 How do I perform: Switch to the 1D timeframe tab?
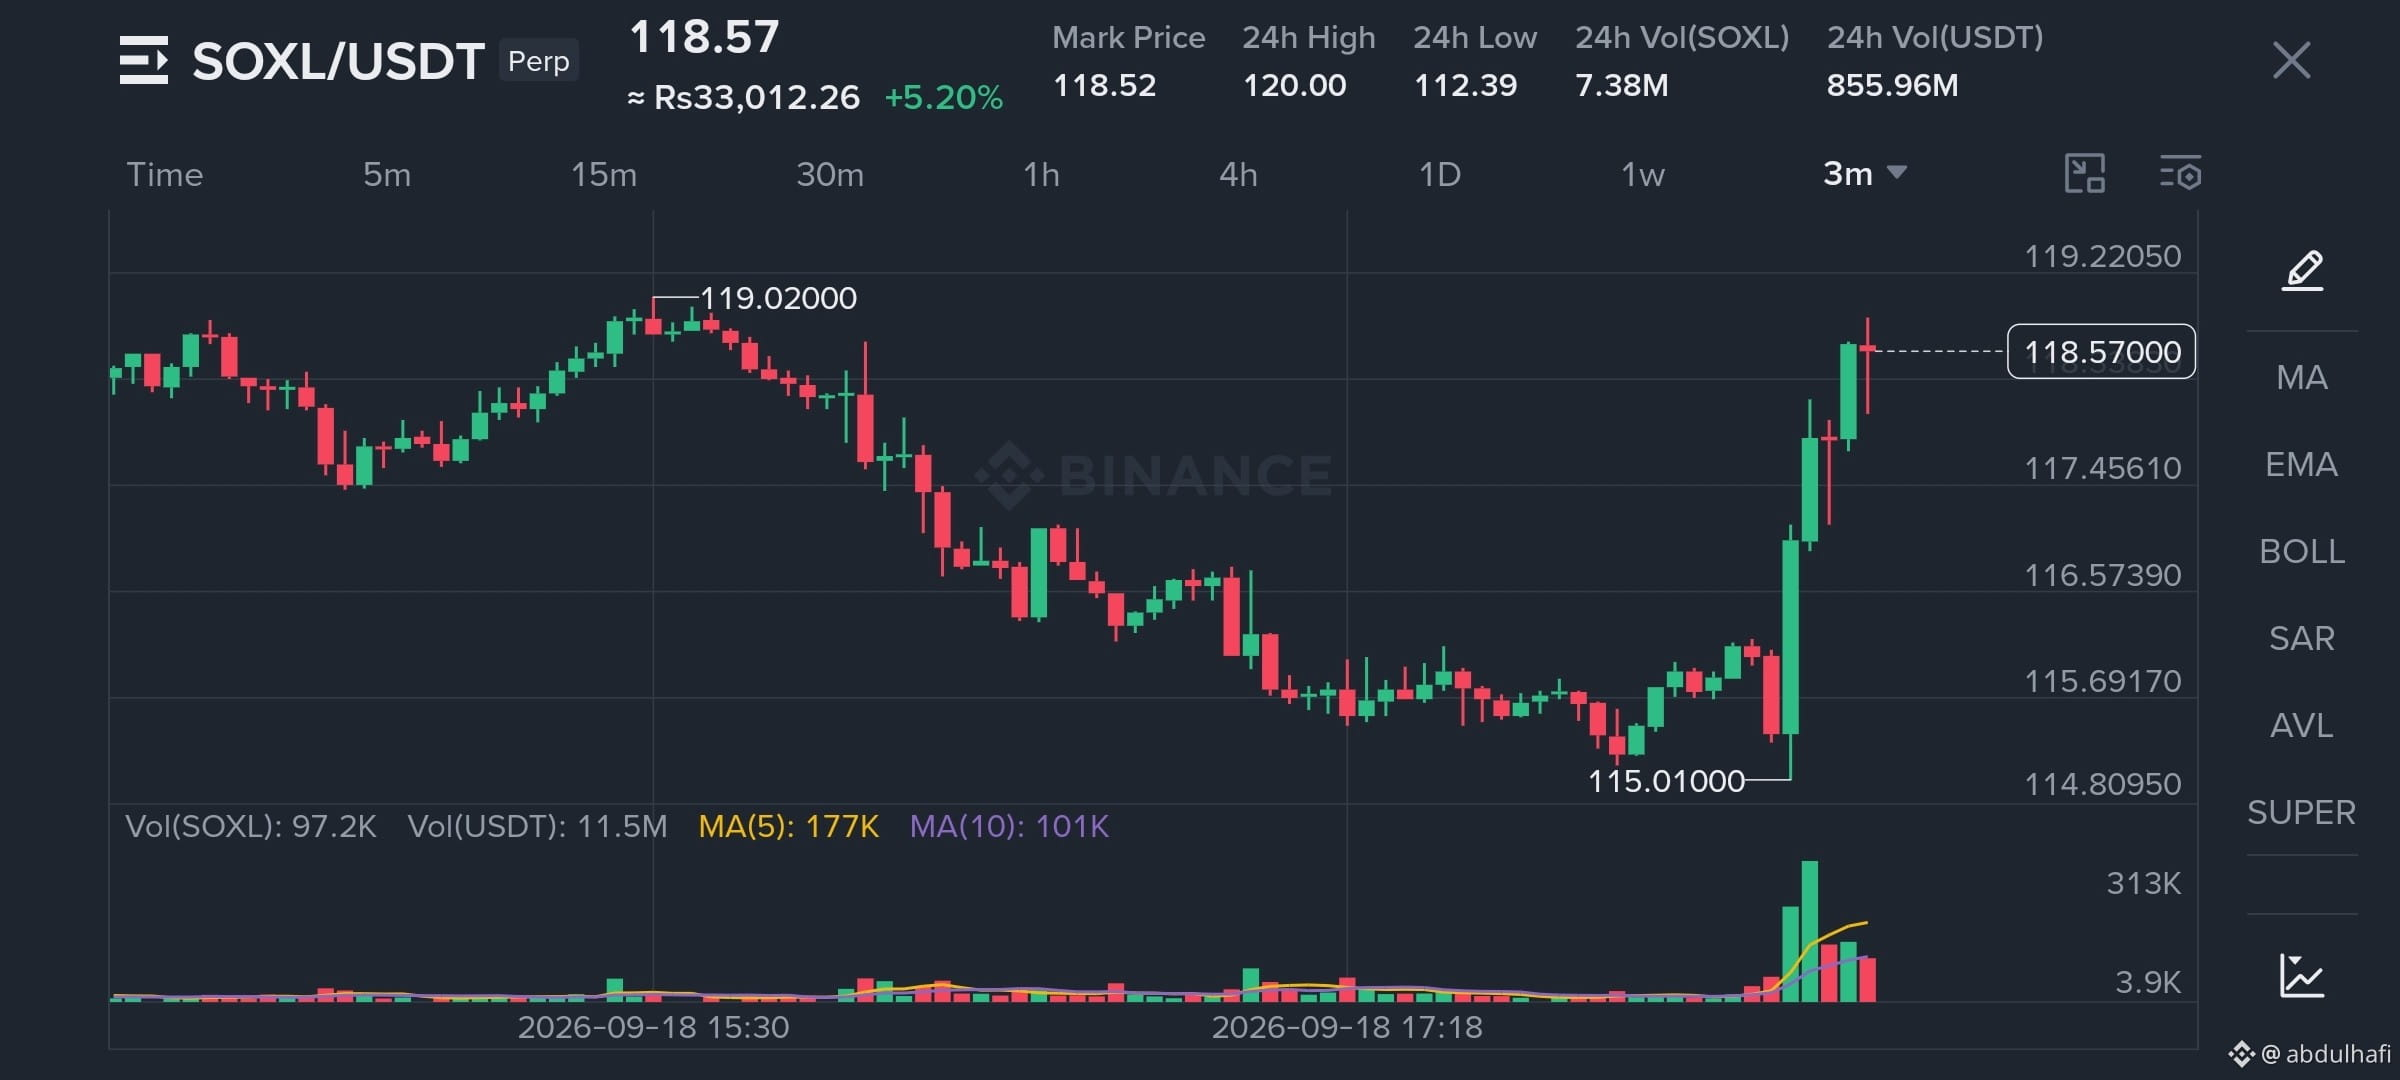[x=1440, y=175]
